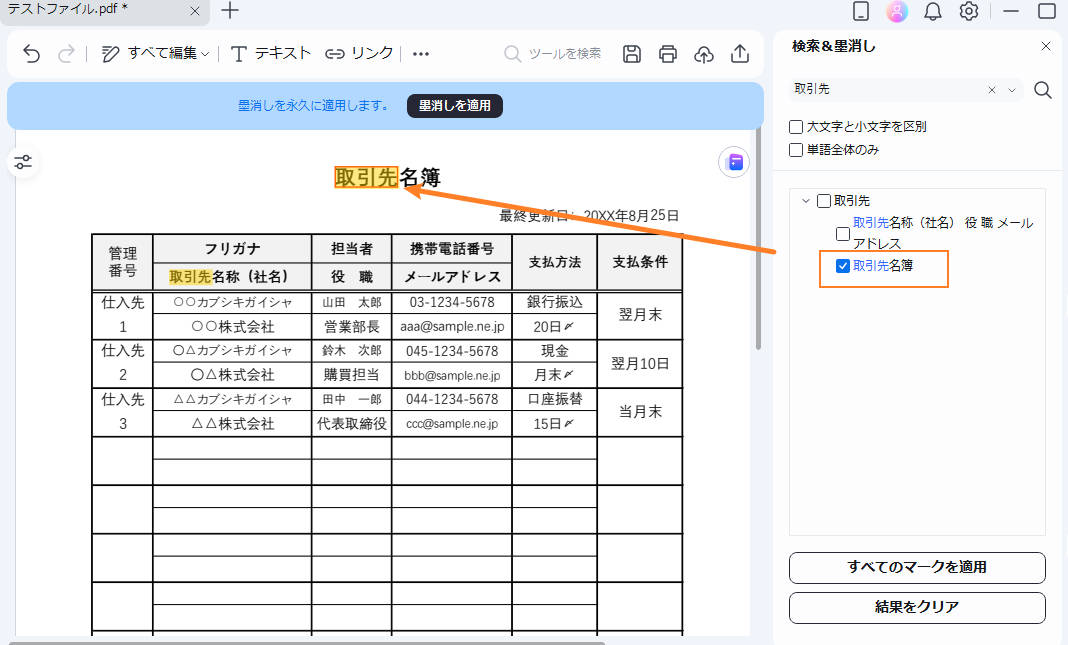Click the 墨消しを適用 (Apply redaction) button
Viewport: 1068px width, 645px height.
(454, 105)
